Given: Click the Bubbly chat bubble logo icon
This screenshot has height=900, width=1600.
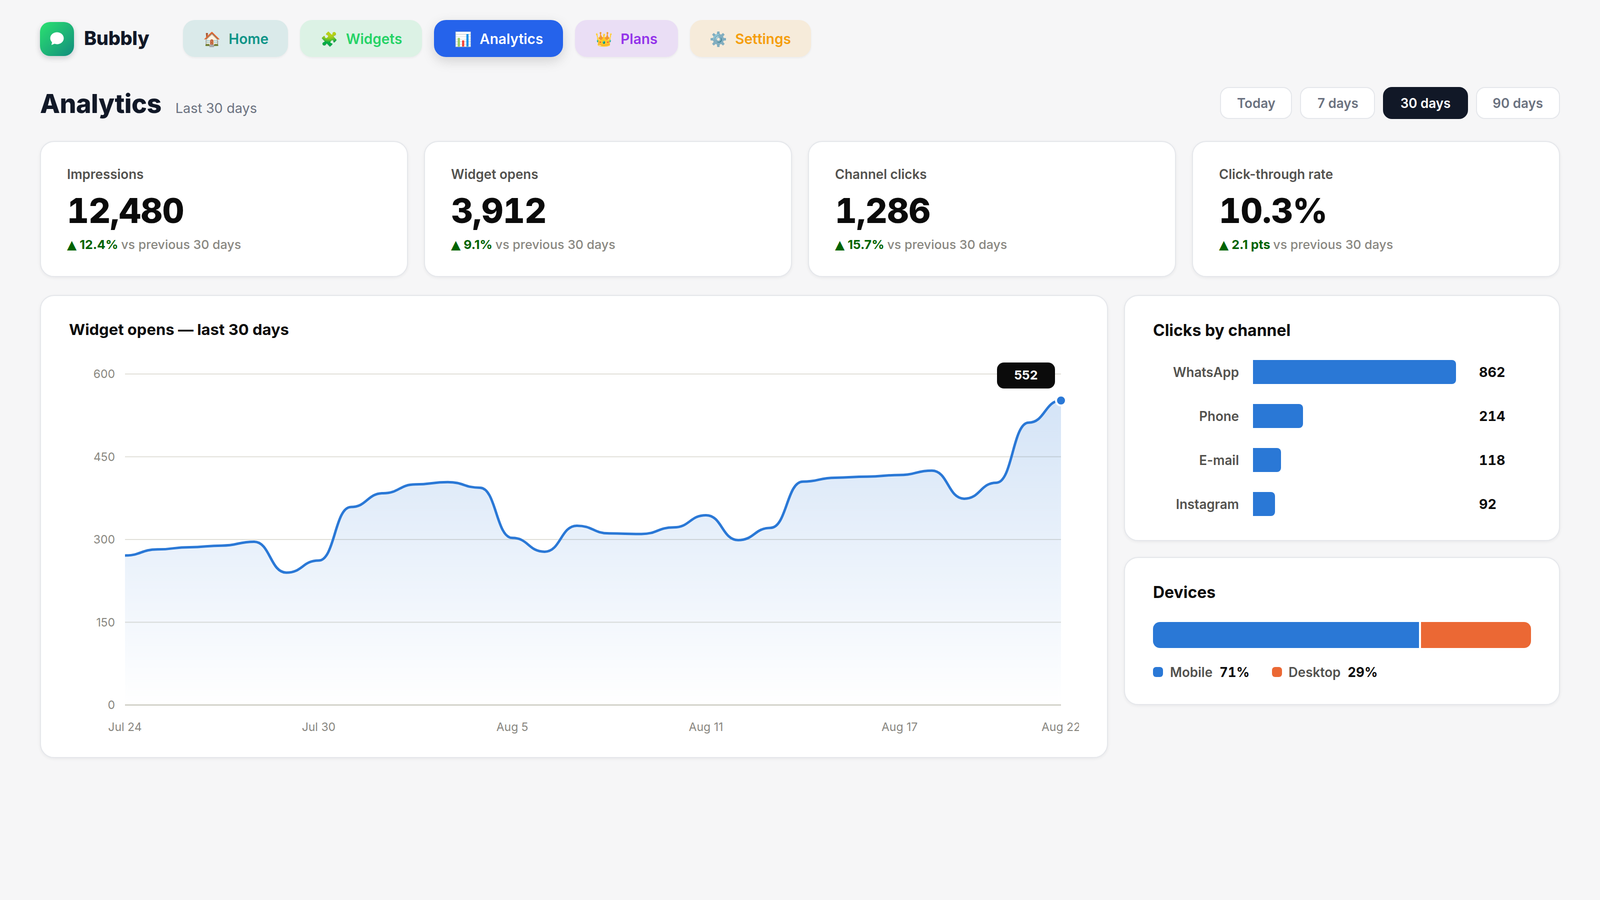Looking at the screenshot, I should [x=57, y=39].
